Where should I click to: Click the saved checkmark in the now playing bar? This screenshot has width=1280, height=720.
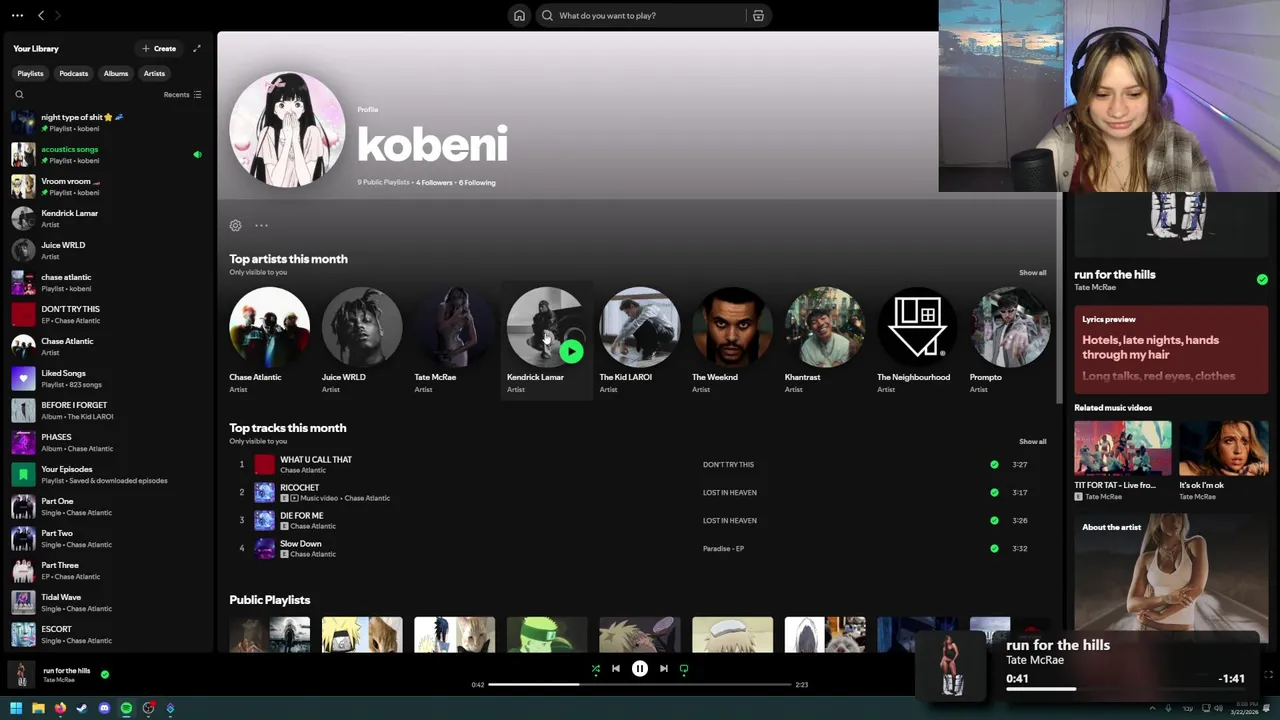pyautogui.click(x=105, y=674)
